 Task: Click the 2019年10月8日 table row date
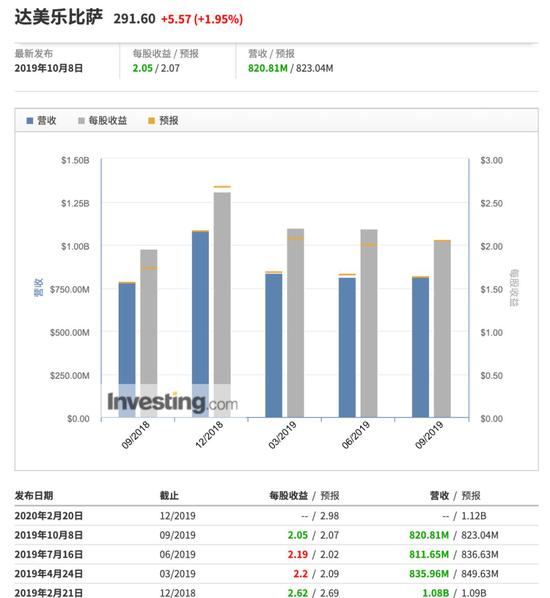[48, 535]
